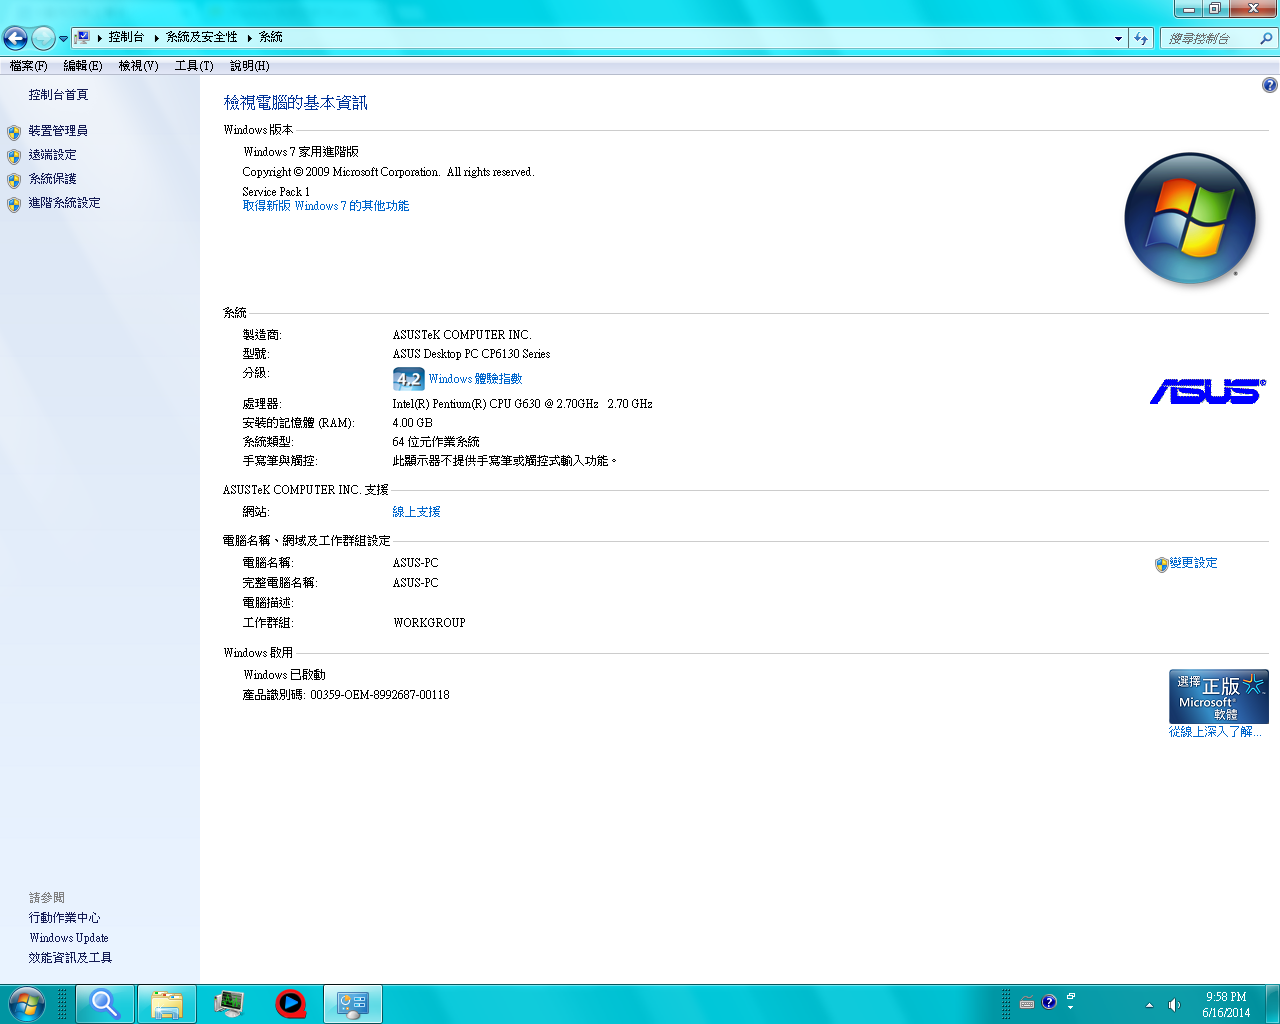The width and height of the screenshot is (1280, 1024).
Task: Click the shield icon beside 變更設定
Action: (1161, 564)
